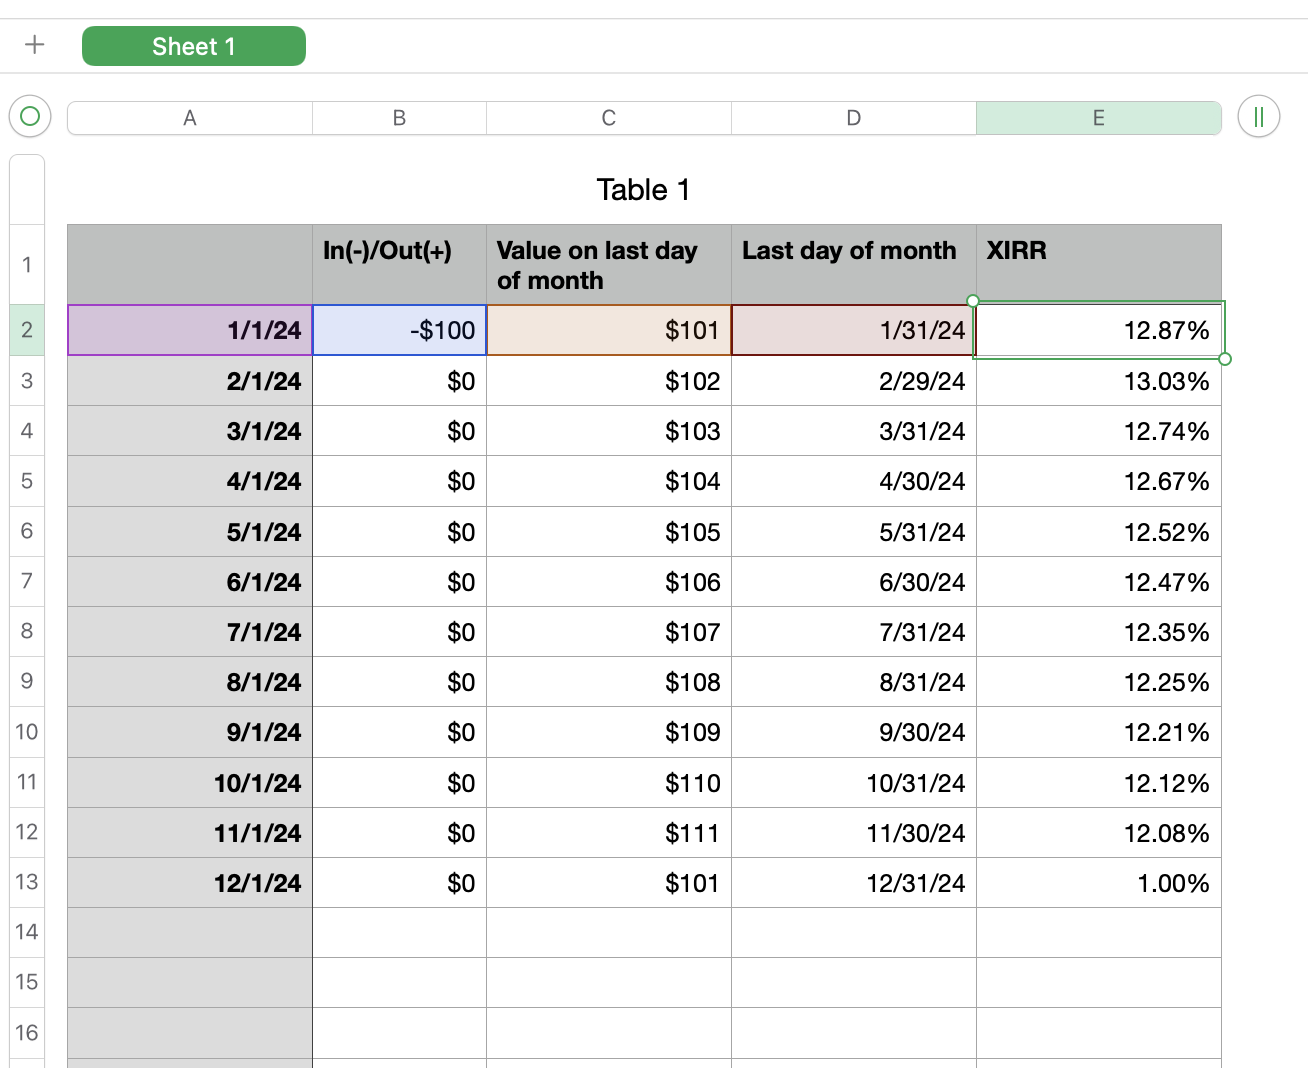Click the $110 value cell
Viewport: 1308px width, 1068px height.
click(x=608, y=783)
